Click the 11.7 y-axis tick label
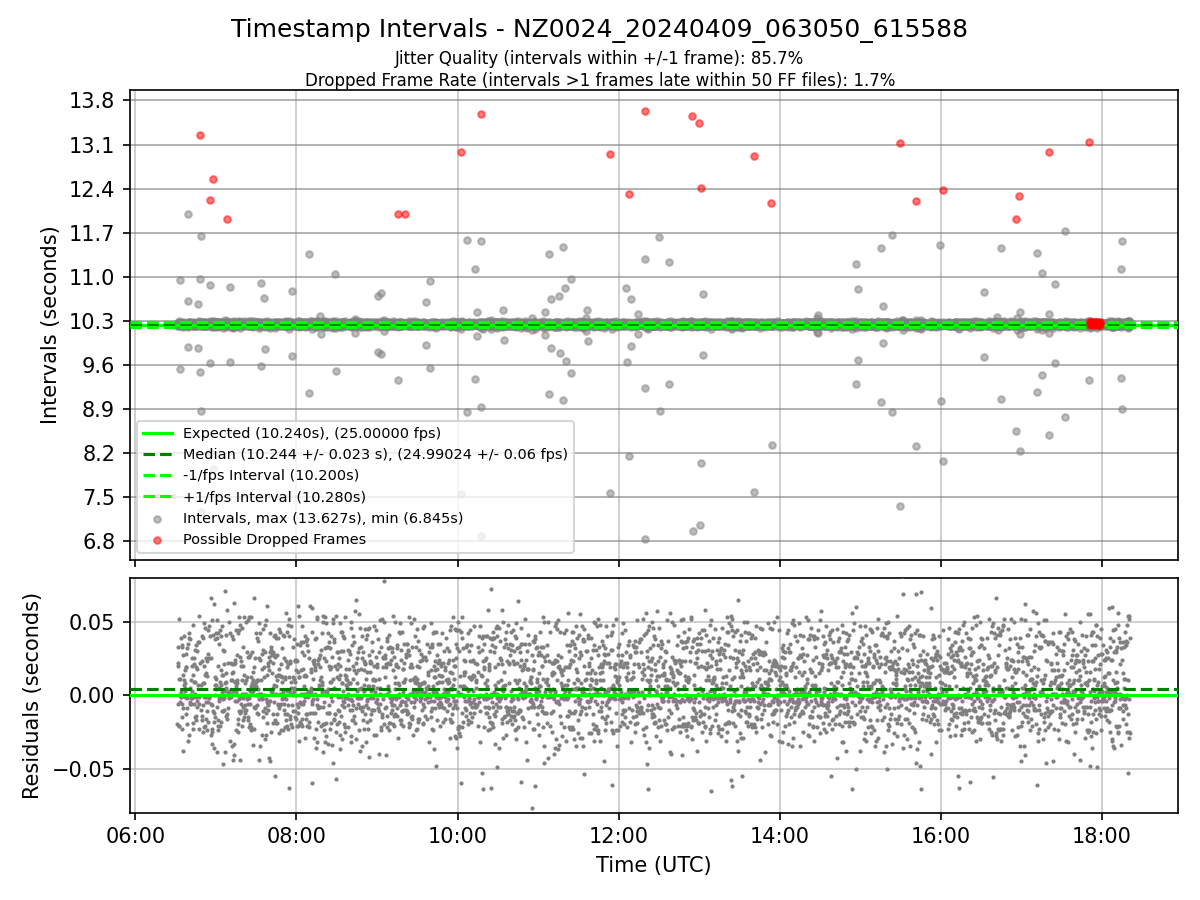 (94, 234)
